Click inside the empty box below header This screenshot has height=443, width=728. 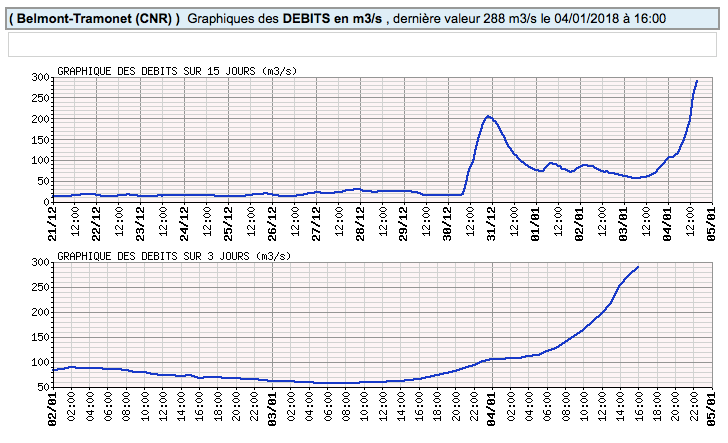(x=364, y=45)
